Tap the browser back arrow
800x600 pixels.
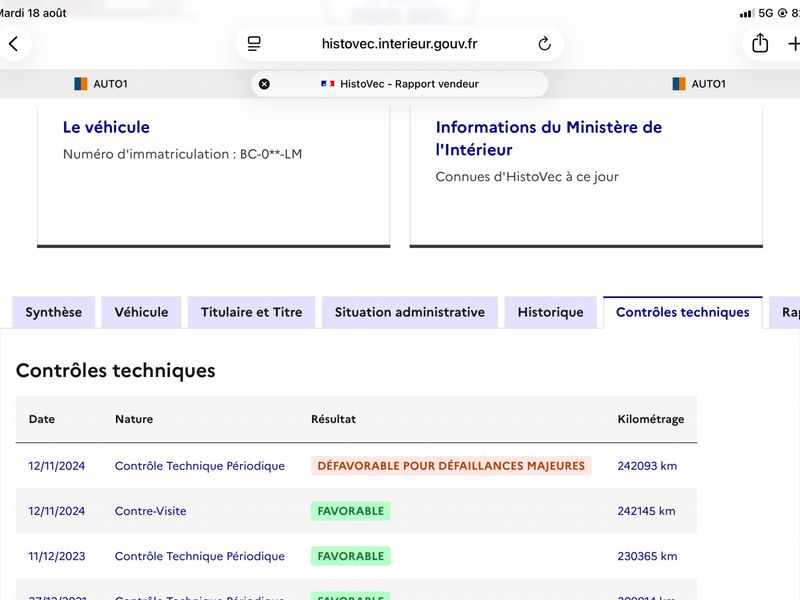click(x=14, y=43)
